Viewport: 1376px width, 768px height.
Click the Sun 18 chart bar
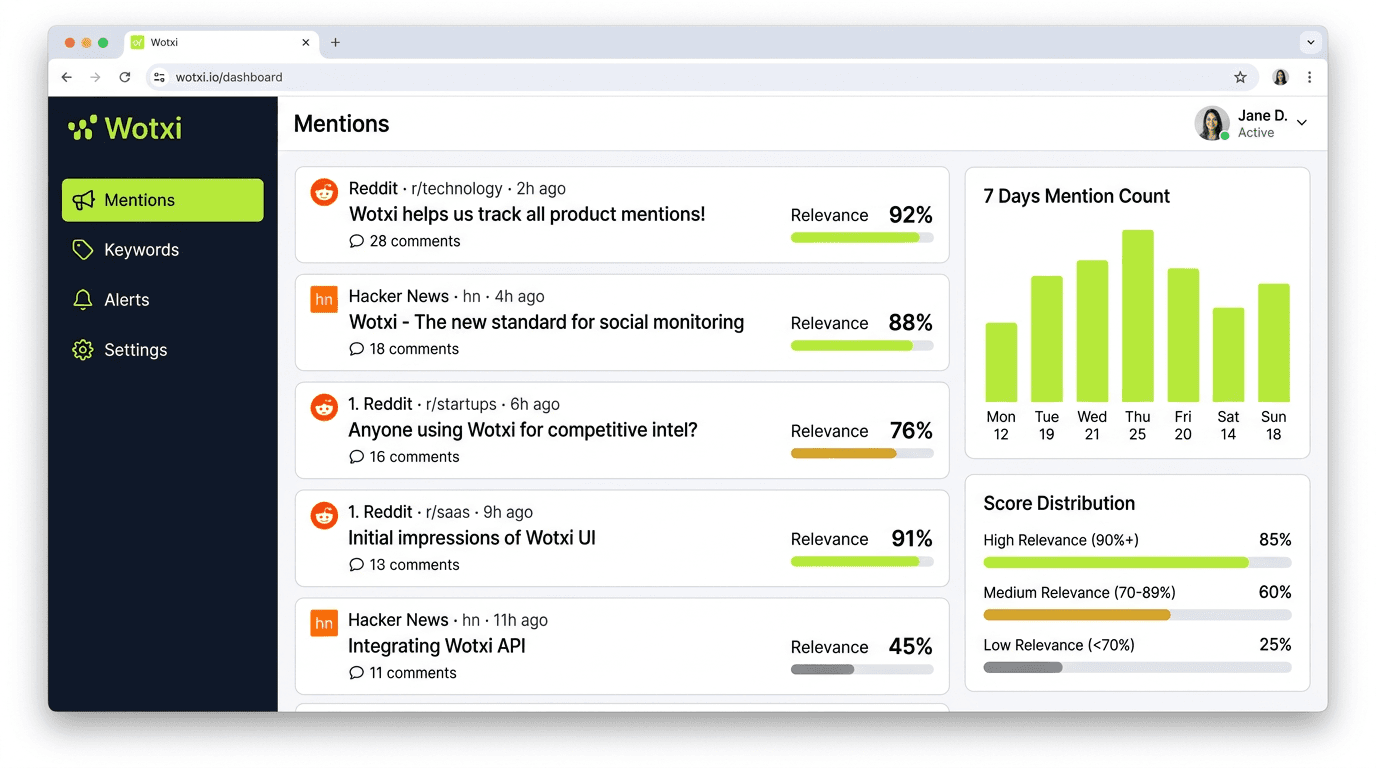click(1274, 343)
